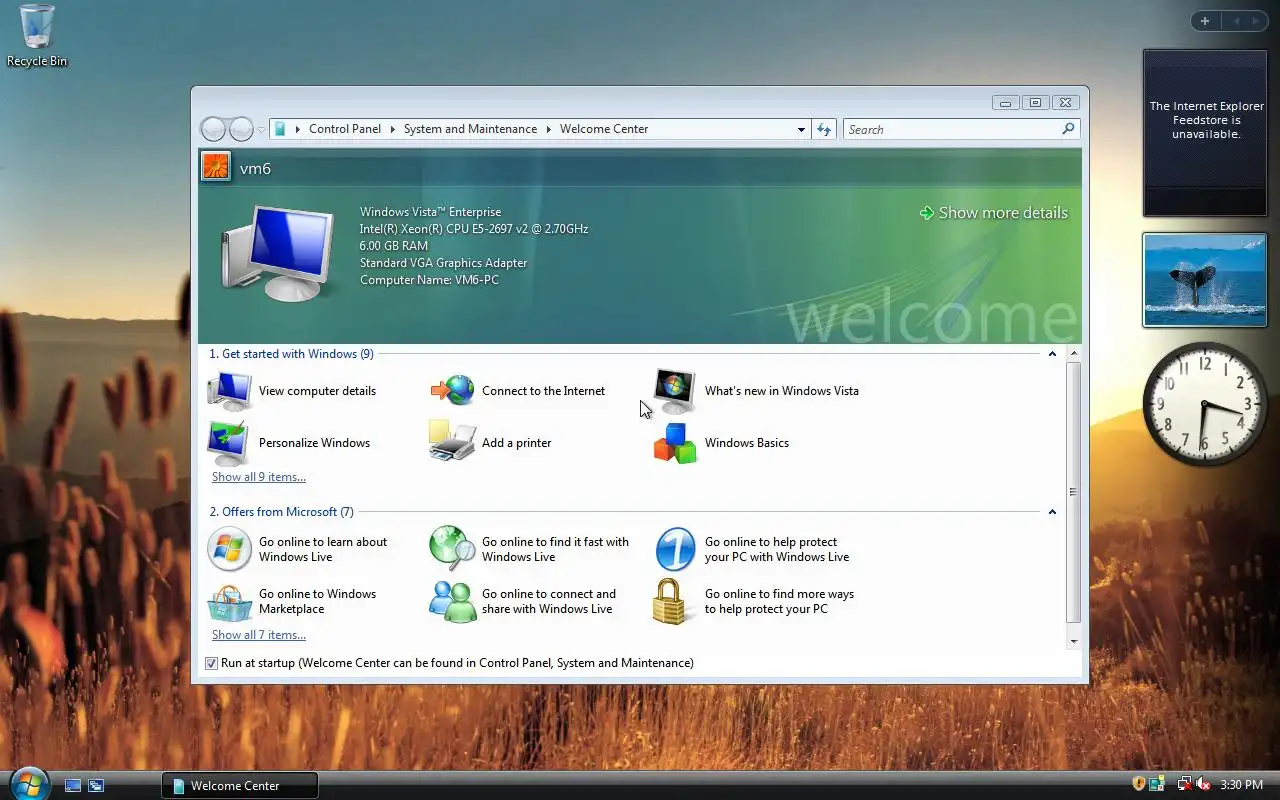Click the vertical scrollbar down arrow
Screen dimensions: 1280x800
pyautogui.click(x=1074, y=641)
